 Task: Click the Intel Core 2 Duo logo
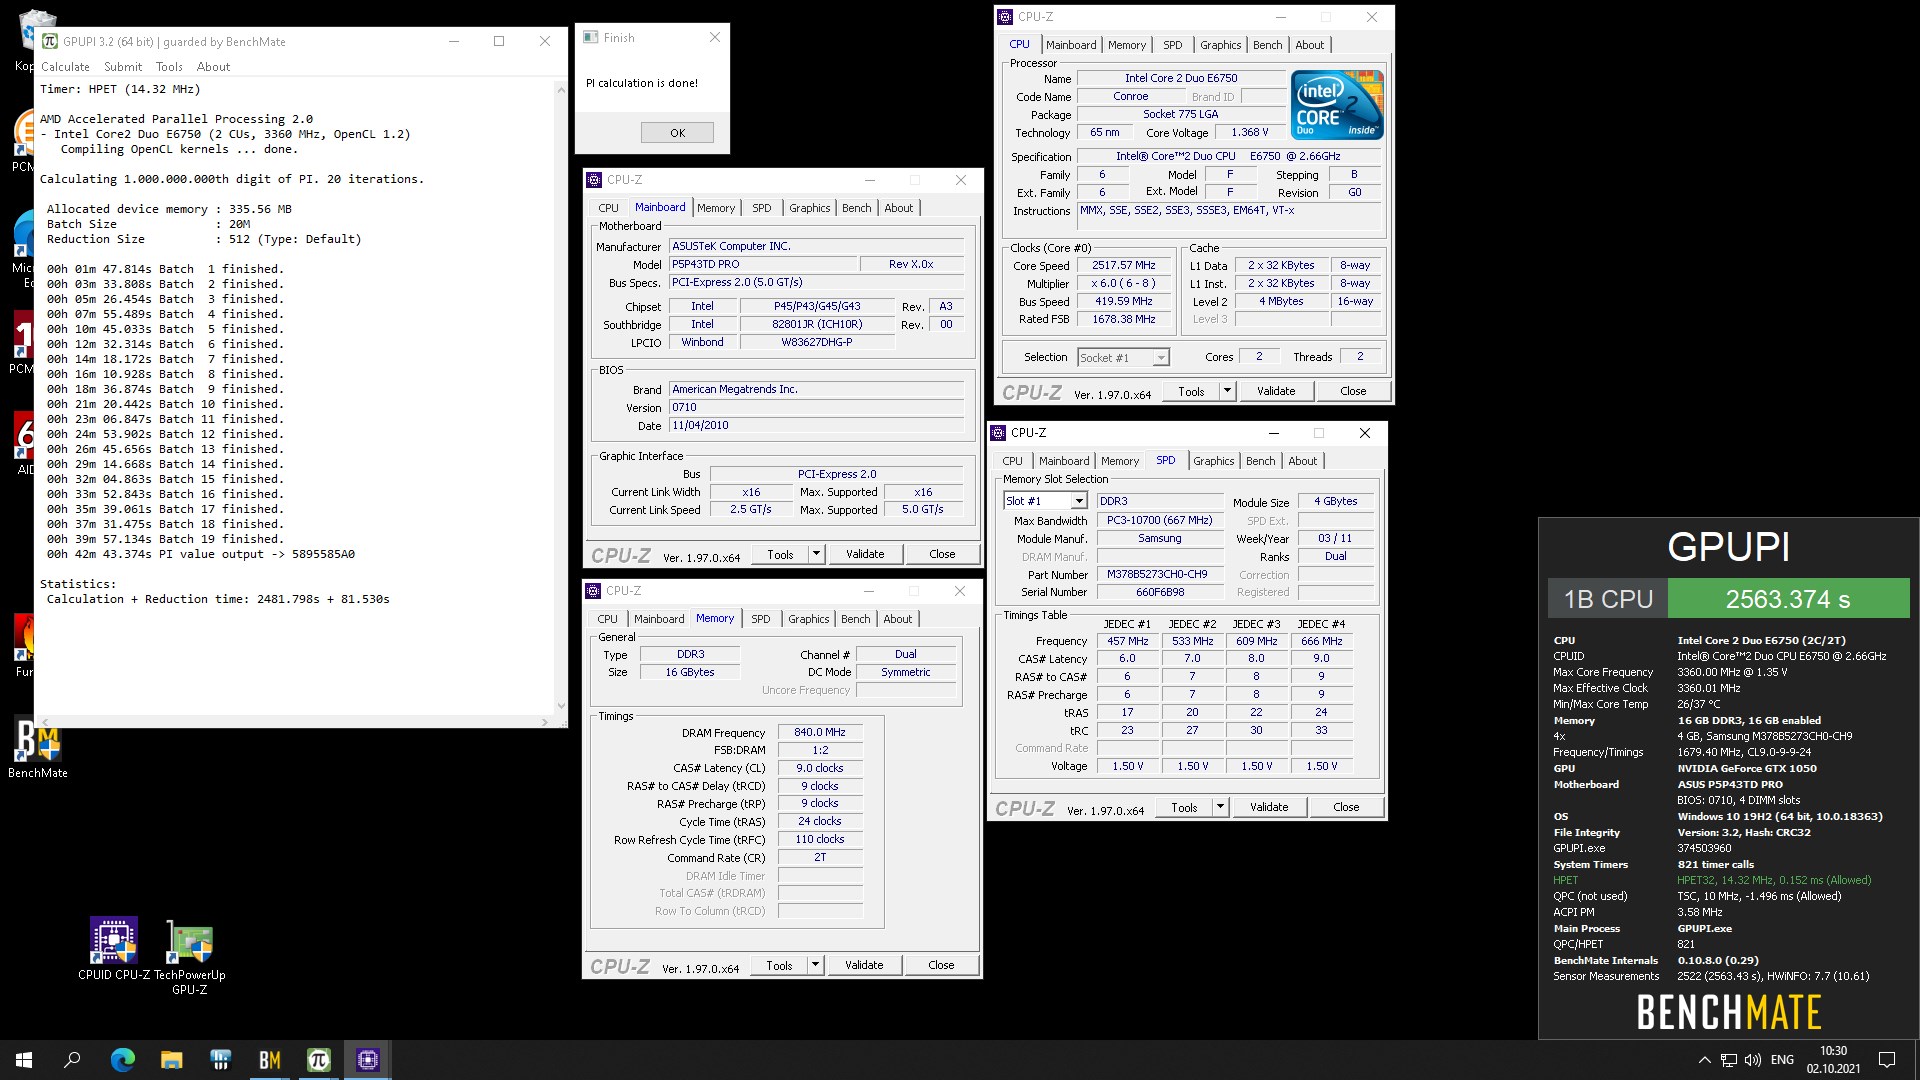(x=1337, y=104)
